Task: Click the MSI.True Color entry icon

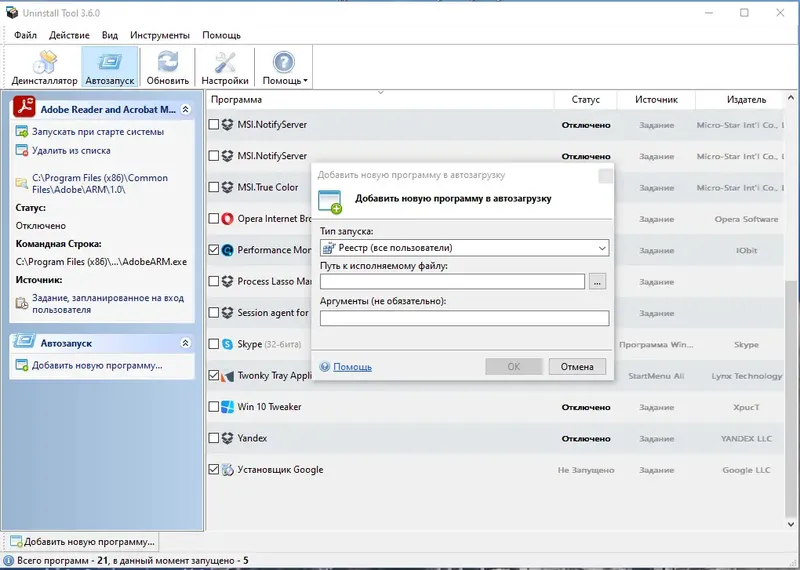Action: click(x=228, y=187)
